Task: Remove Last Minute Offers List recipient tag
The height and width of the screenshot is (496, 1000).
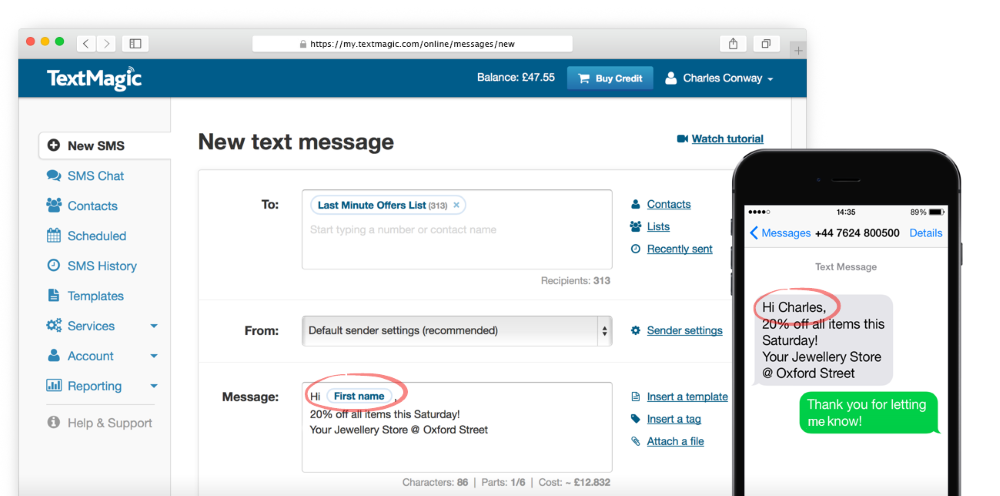Action: tap(456, 205)
